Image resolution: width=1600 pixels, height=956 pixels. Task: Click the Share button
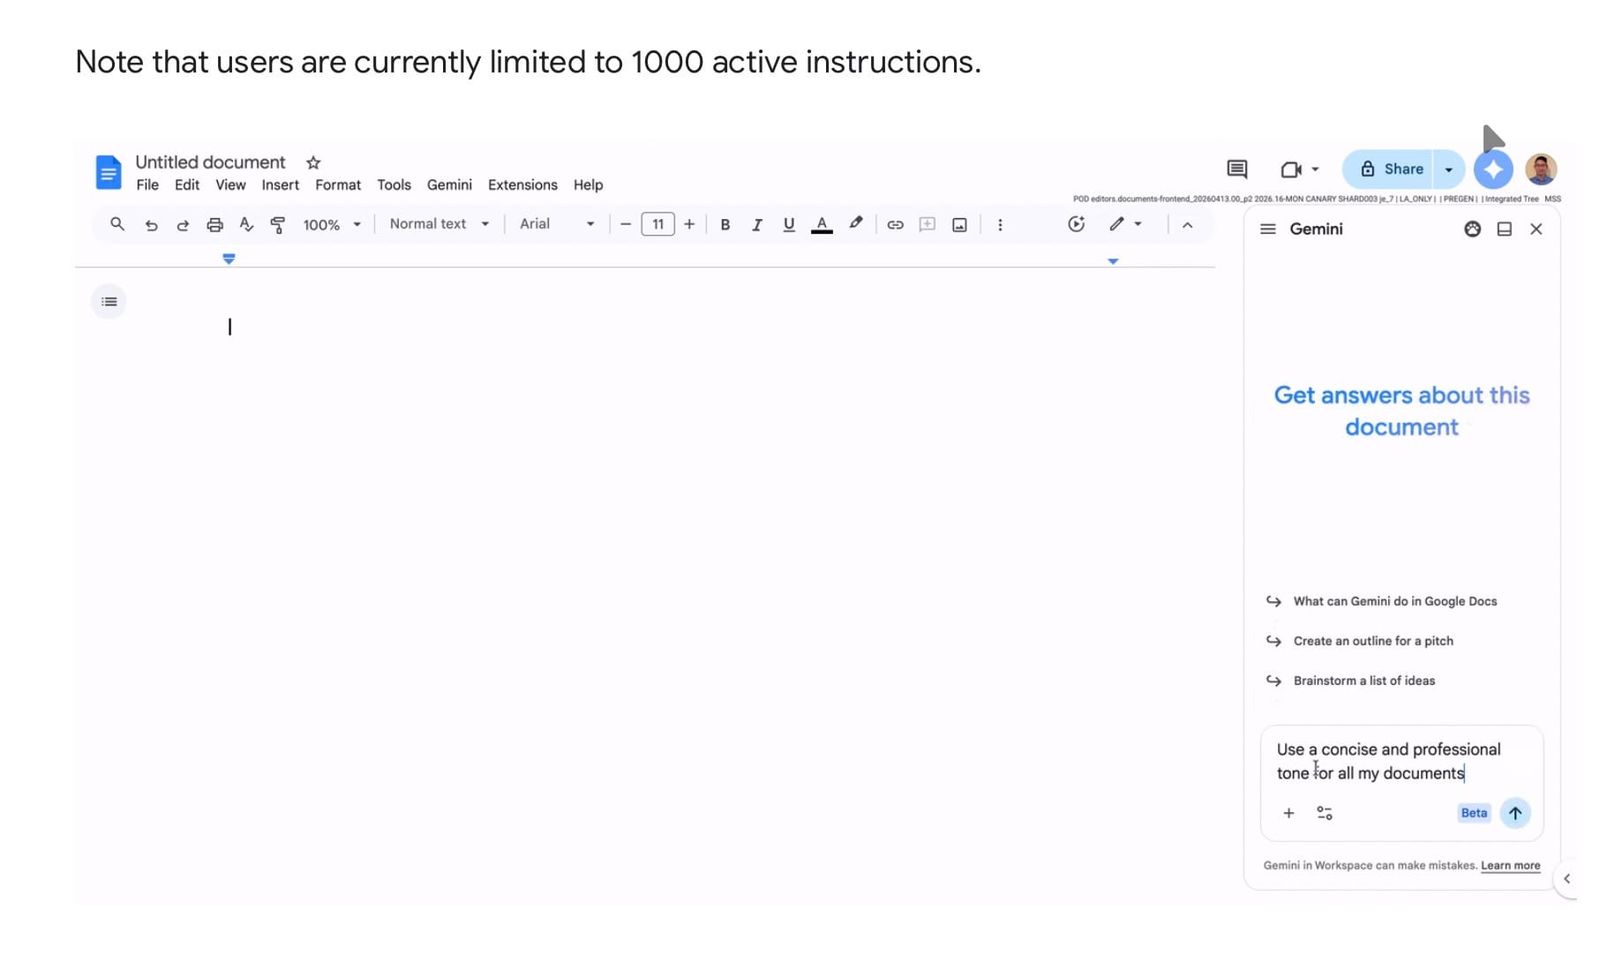click(1388, 169)
